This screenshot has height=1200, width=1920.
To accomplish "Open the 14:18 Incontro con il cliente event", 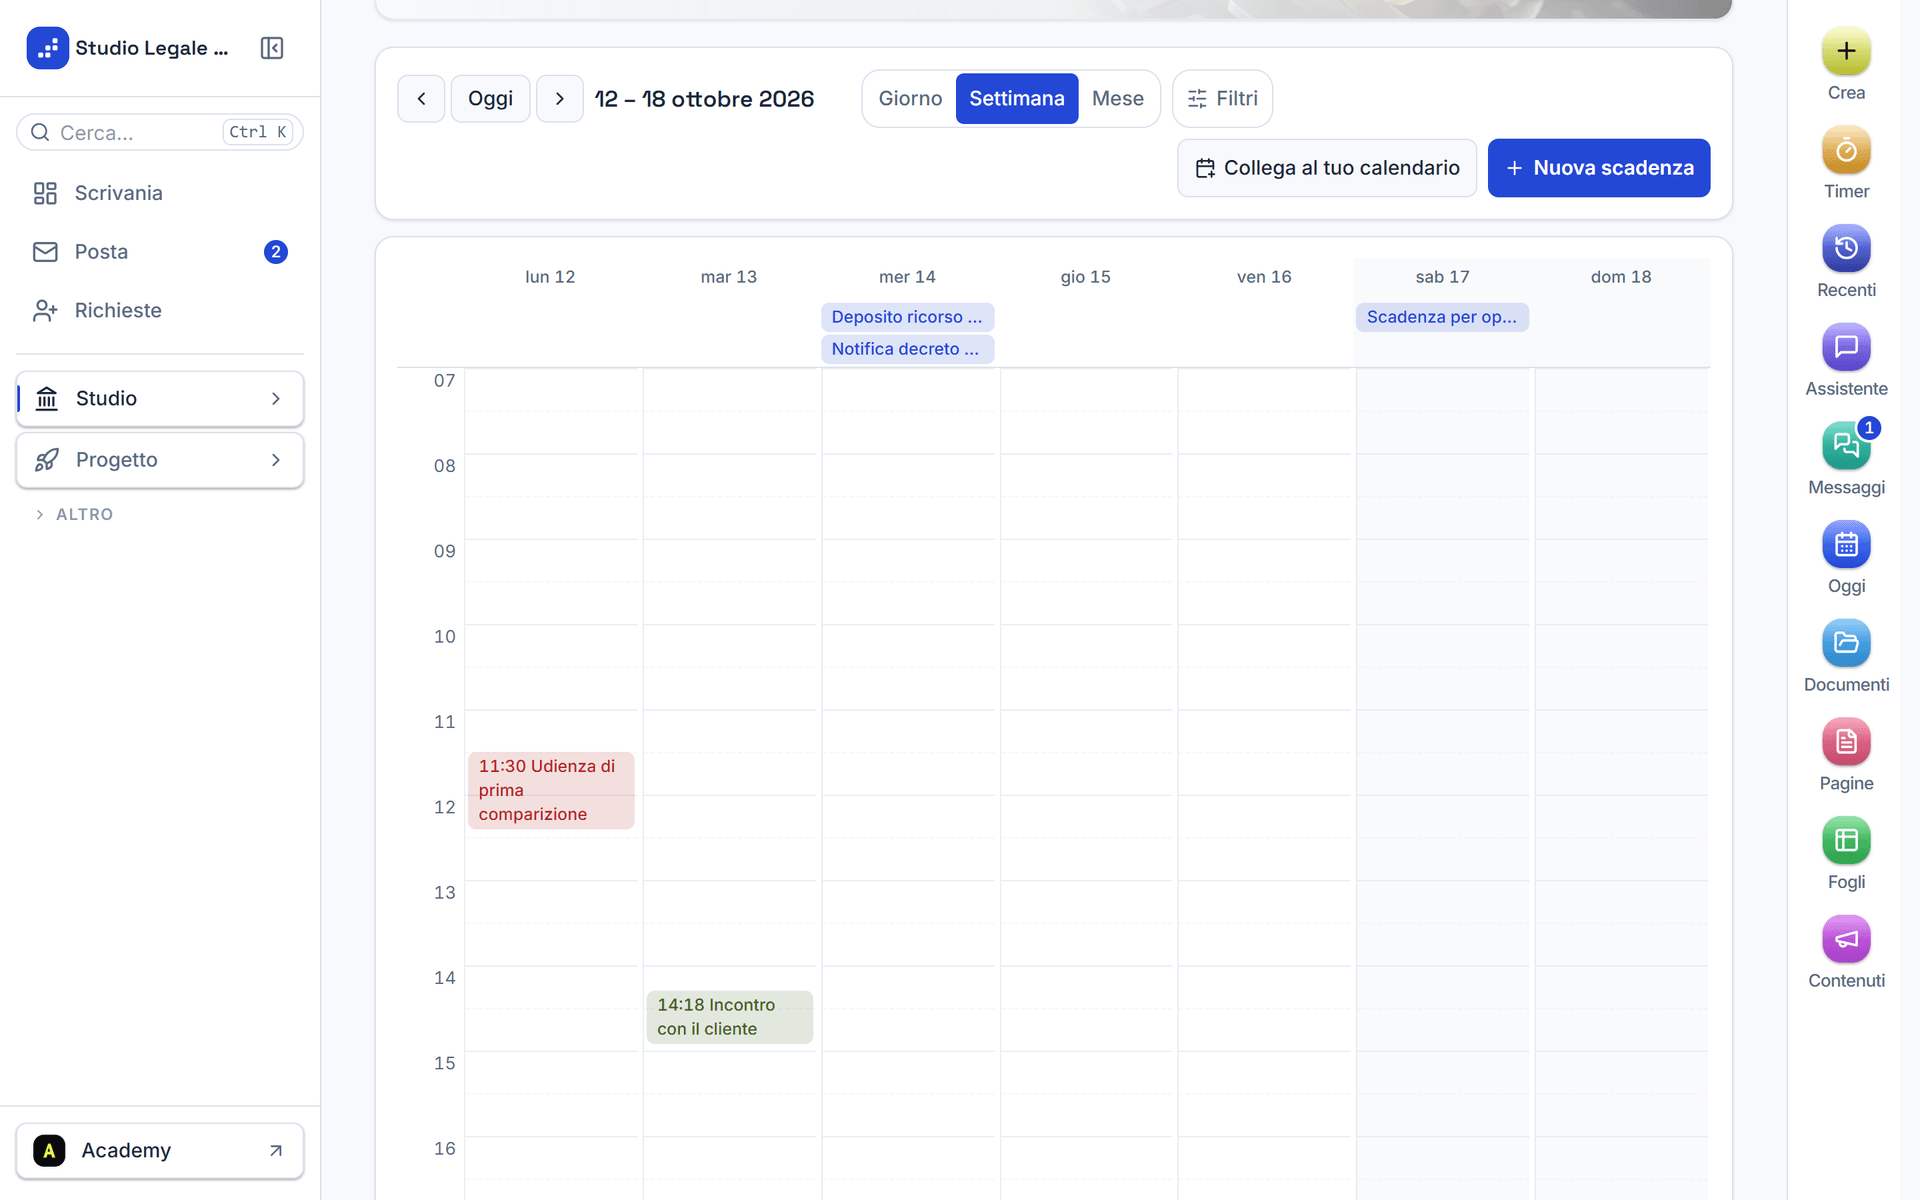I will click(x=729, y=1017).
